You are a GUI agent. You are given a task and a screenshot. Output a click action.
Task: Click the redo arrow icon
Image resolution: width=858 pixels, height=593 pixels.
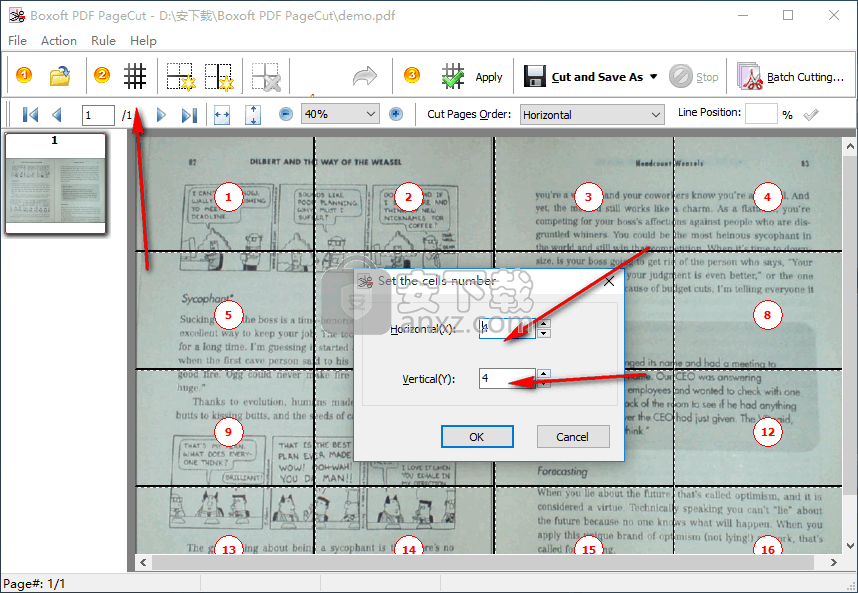pyautogui.click(x=364, y=76)
